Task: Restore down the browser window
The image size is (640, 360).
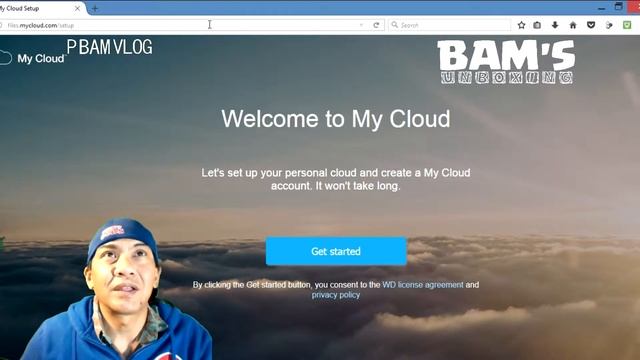Action: tap(619, 6)
